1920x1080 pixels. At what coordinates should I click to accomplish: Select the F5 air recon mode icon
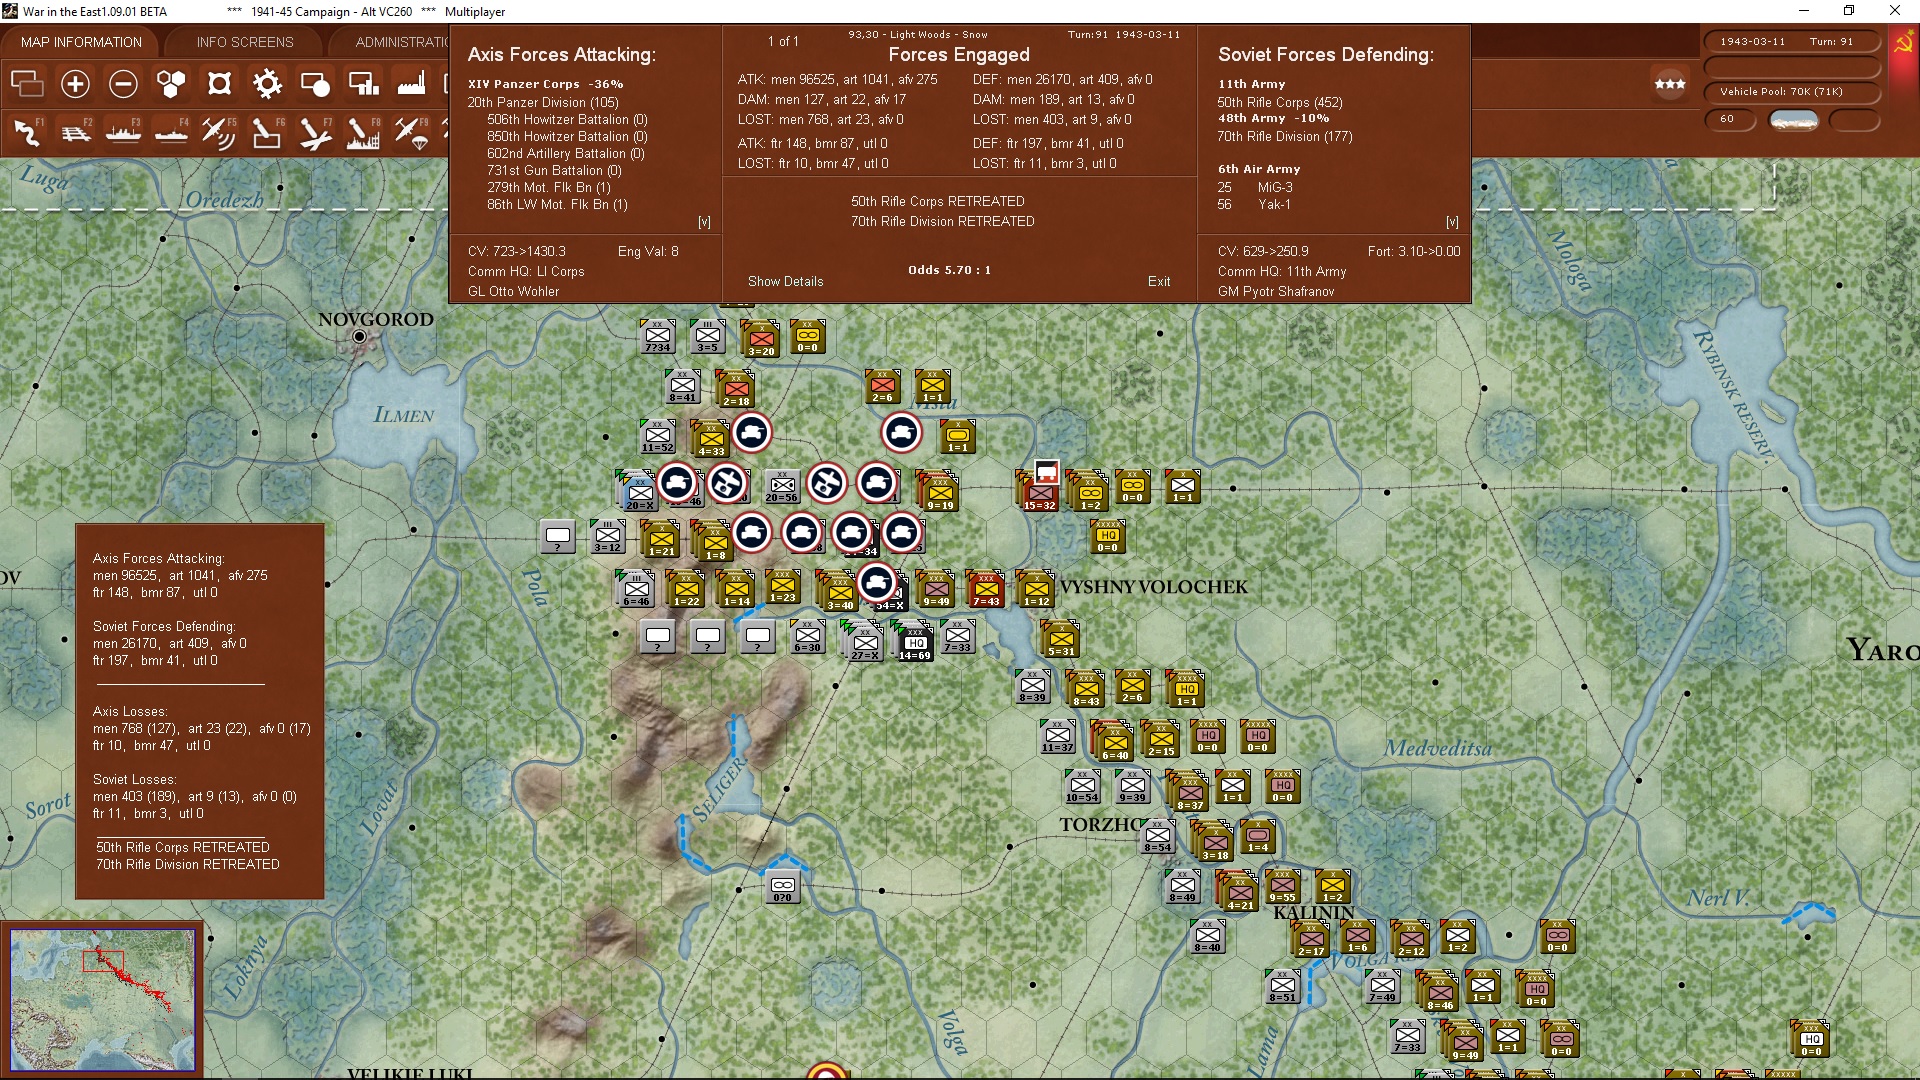[218, 132]
